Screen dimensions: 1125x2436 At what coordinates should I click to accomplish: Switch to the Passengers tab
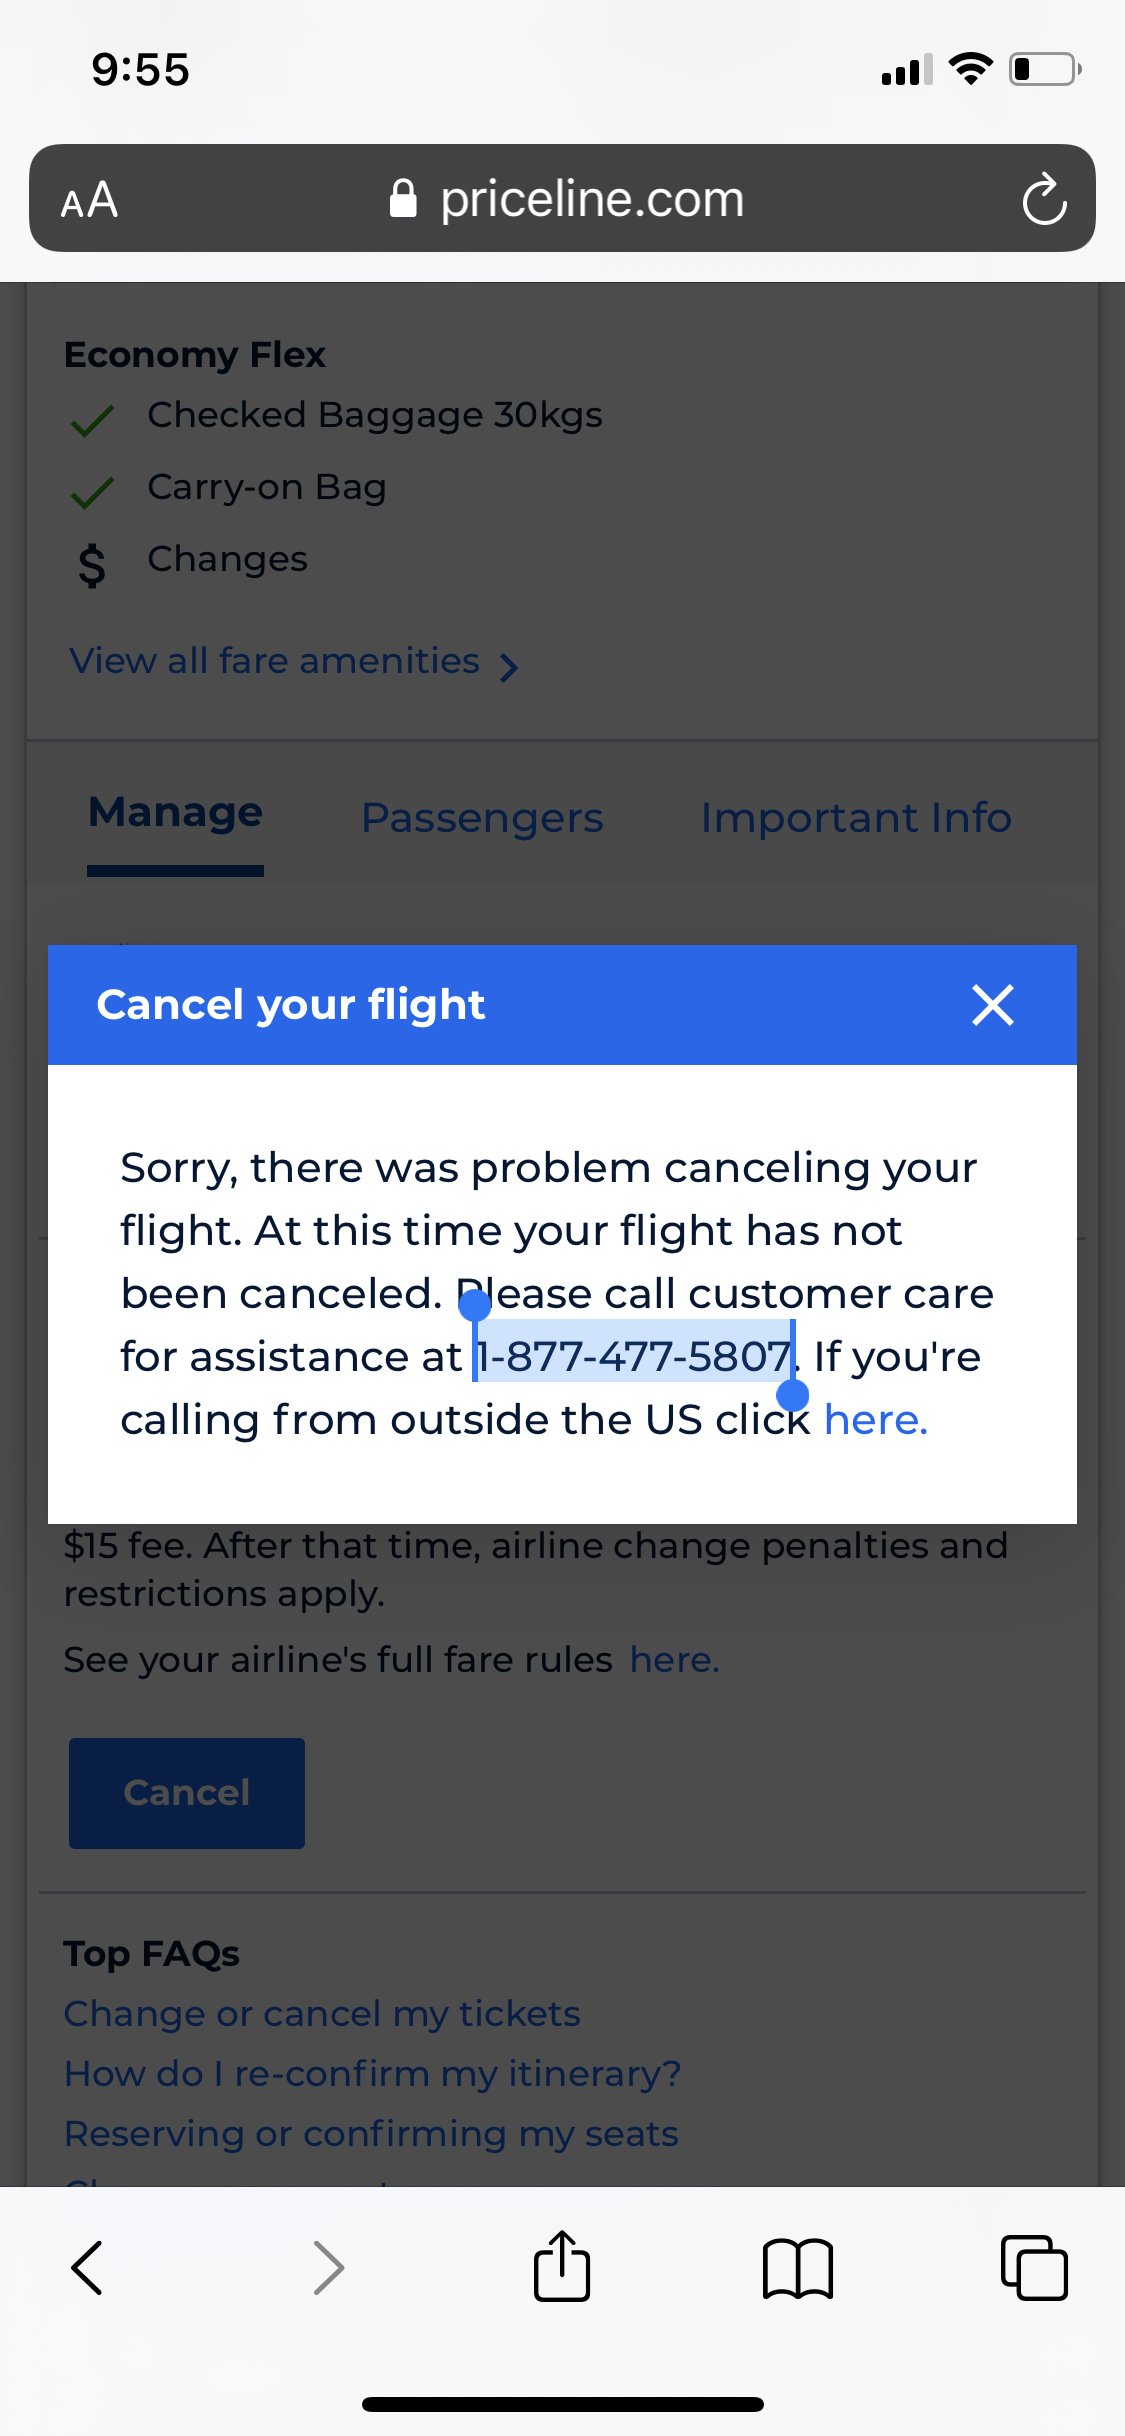(482, 817)
